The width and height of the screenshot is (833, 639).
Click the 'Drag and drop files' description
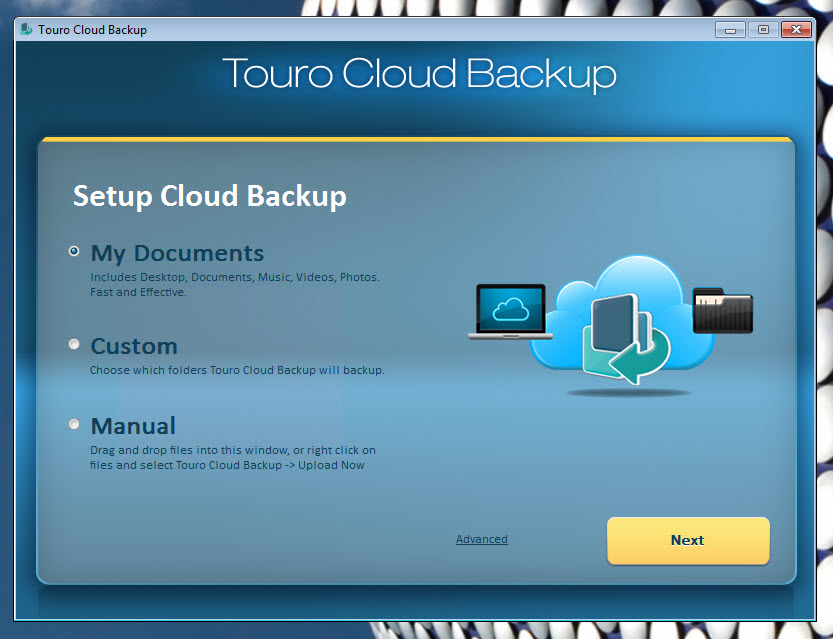coord(233,457)
